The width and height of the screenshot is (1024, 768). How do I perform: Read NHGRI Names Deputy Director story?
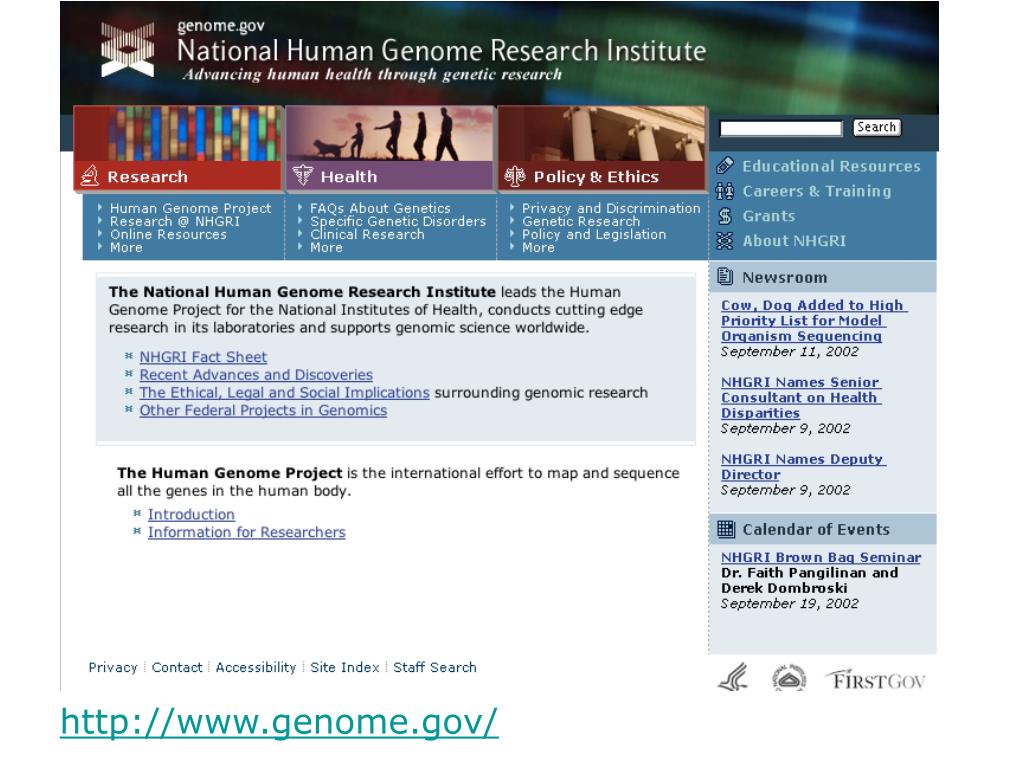(803, 467)
